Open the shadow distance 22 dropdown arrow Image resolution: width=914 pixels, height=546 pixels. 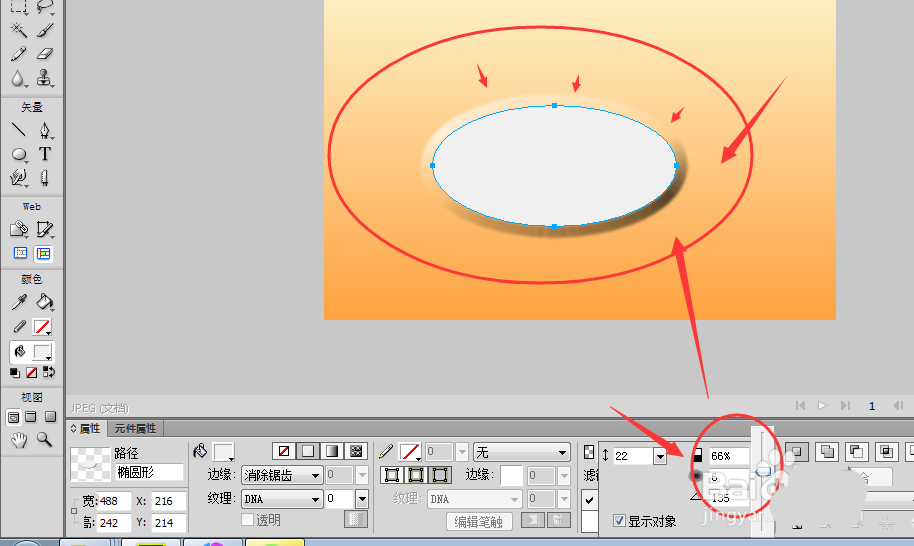pos(660,456)
